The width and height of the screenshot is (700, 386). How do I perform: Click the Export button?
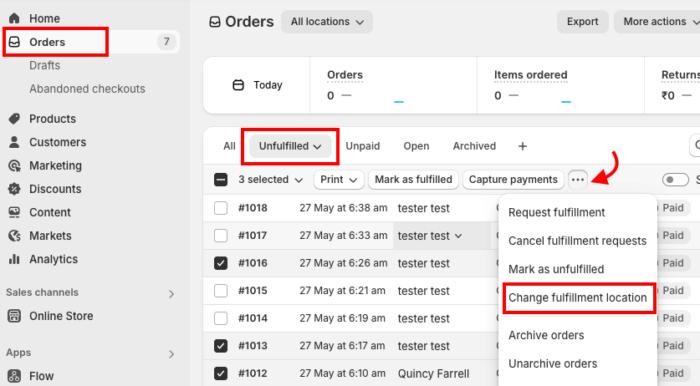point(582,22)
